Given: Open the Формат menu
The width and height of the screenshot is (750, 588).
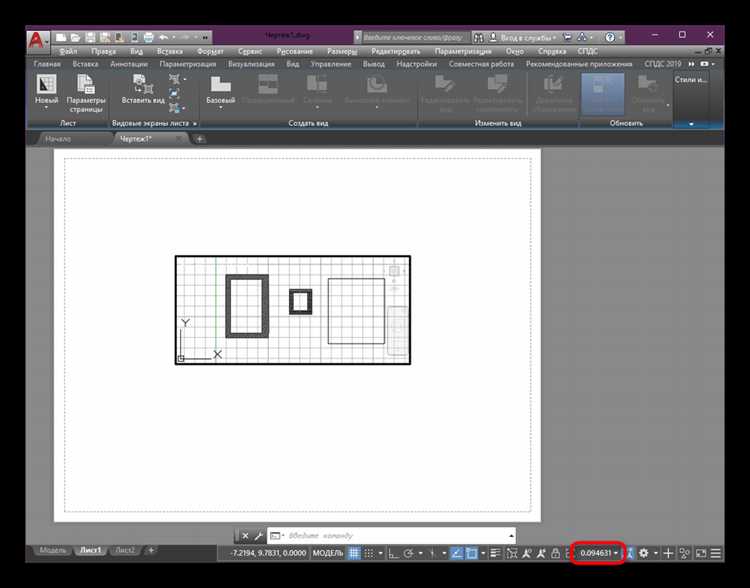Looking at the screenshot, I should pos(210,50).
